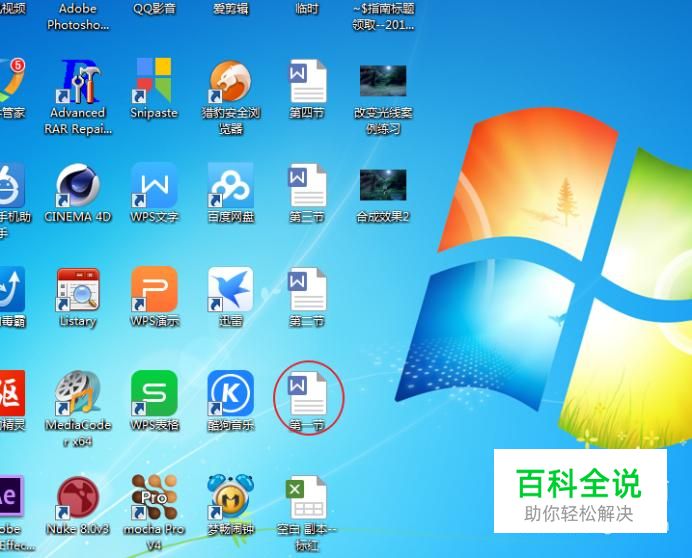Open the WPS演示 presentation shortcut
Viewport: 692px width, 558px height.
(154, 290)
